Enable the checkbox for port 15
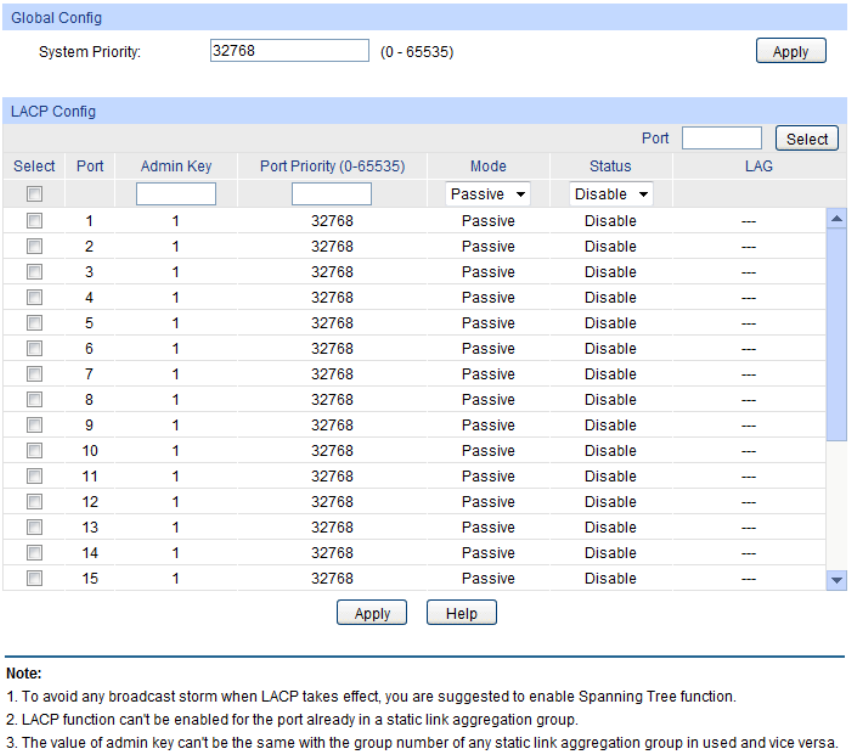851x754 pixels. 34,578
